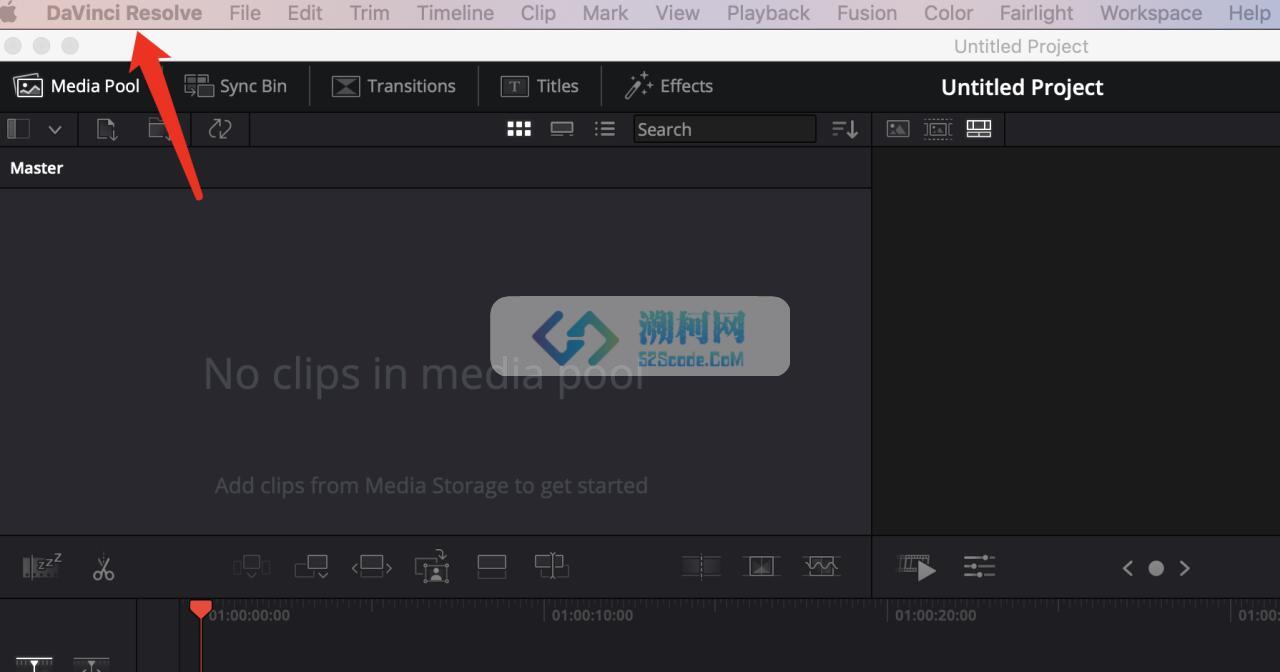Switch media pool to list view
This screenshot has width=1280, height=672.
pos(604,129)
